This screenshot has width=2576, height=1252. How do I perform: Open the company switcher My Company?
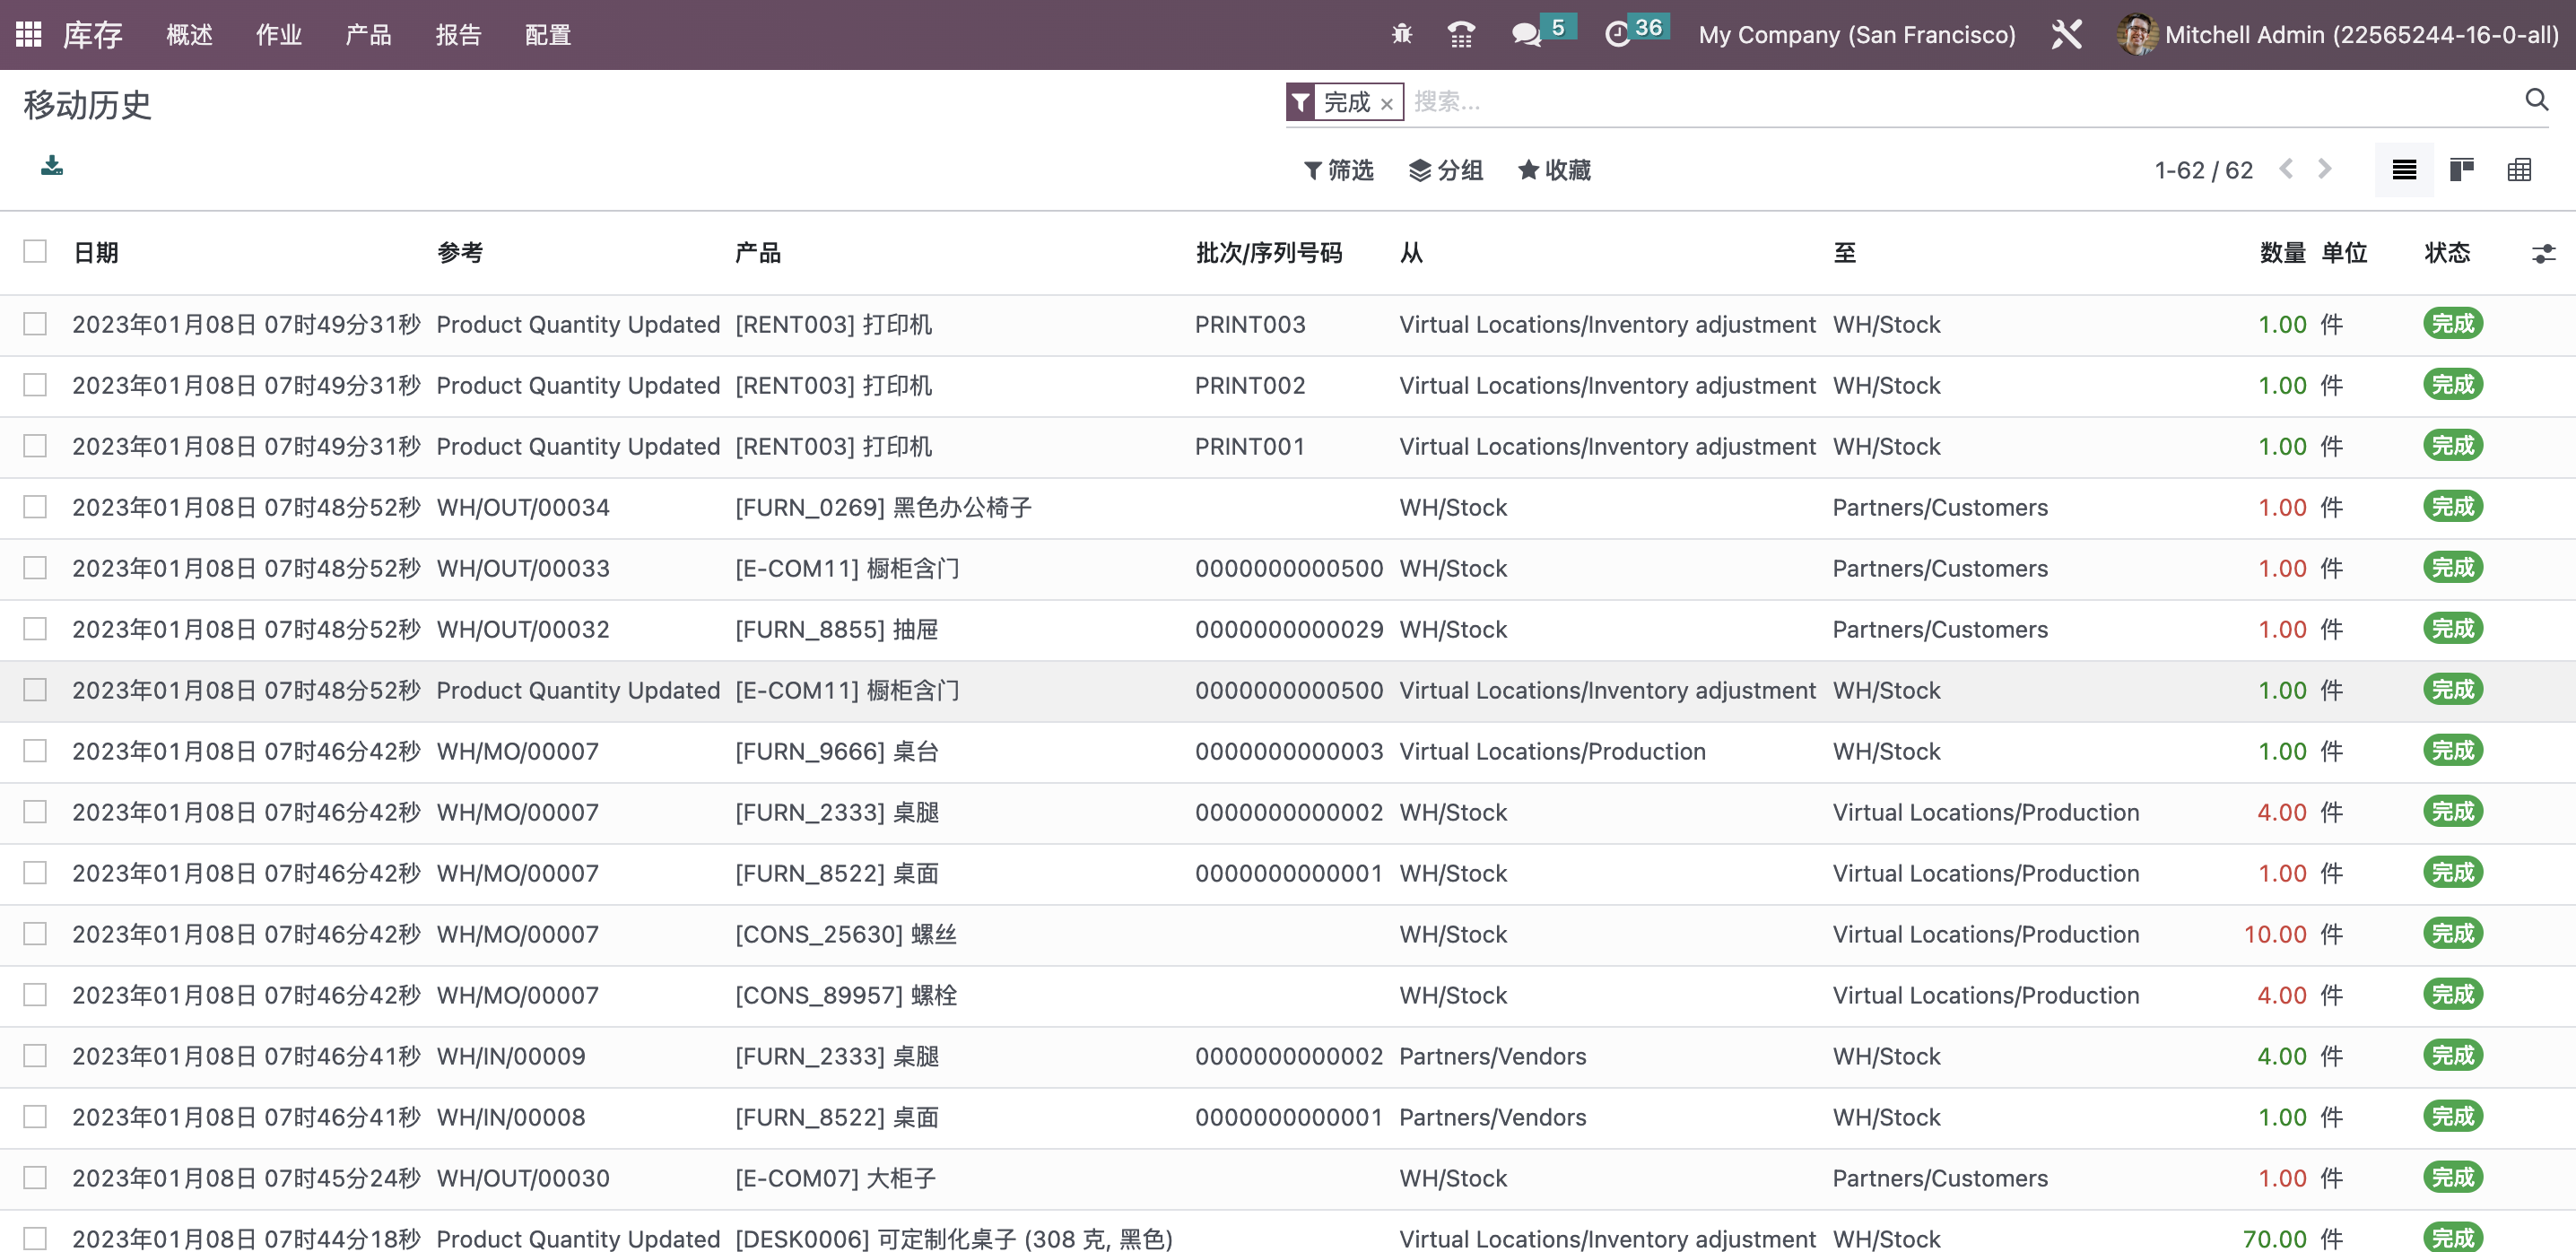(1857, 35)
